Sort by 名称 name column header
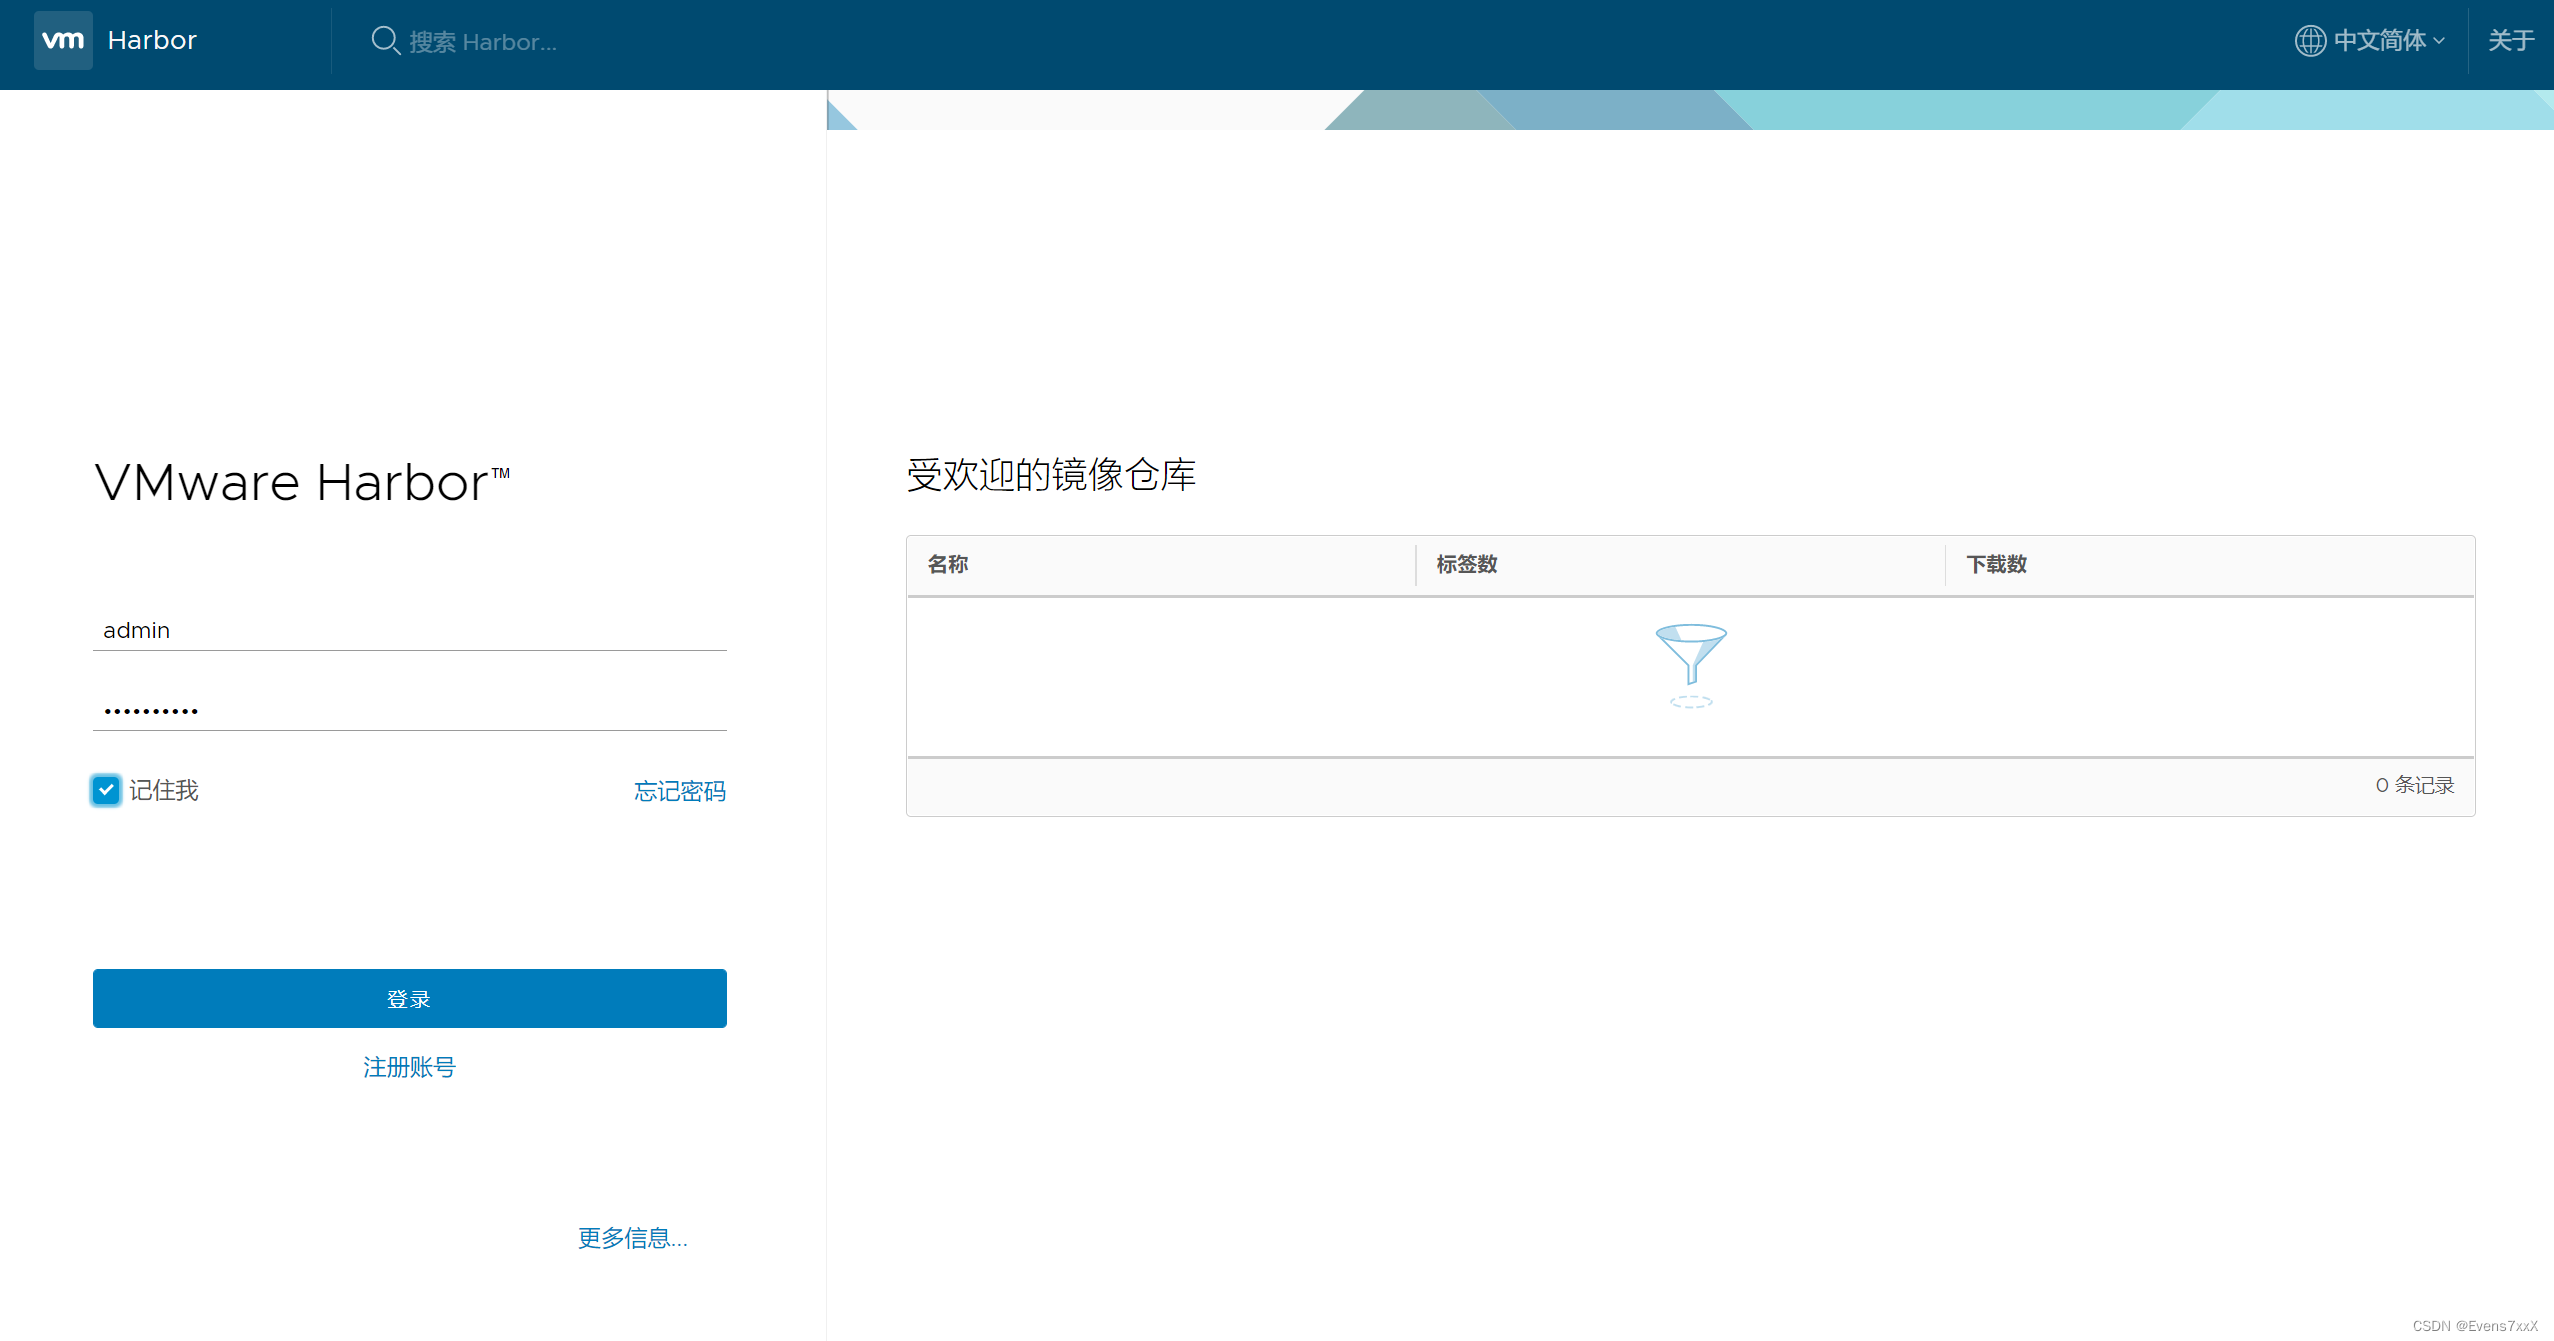Image resolution: width=2554 pixels, height=1341 pixels. tap(947, 564)
